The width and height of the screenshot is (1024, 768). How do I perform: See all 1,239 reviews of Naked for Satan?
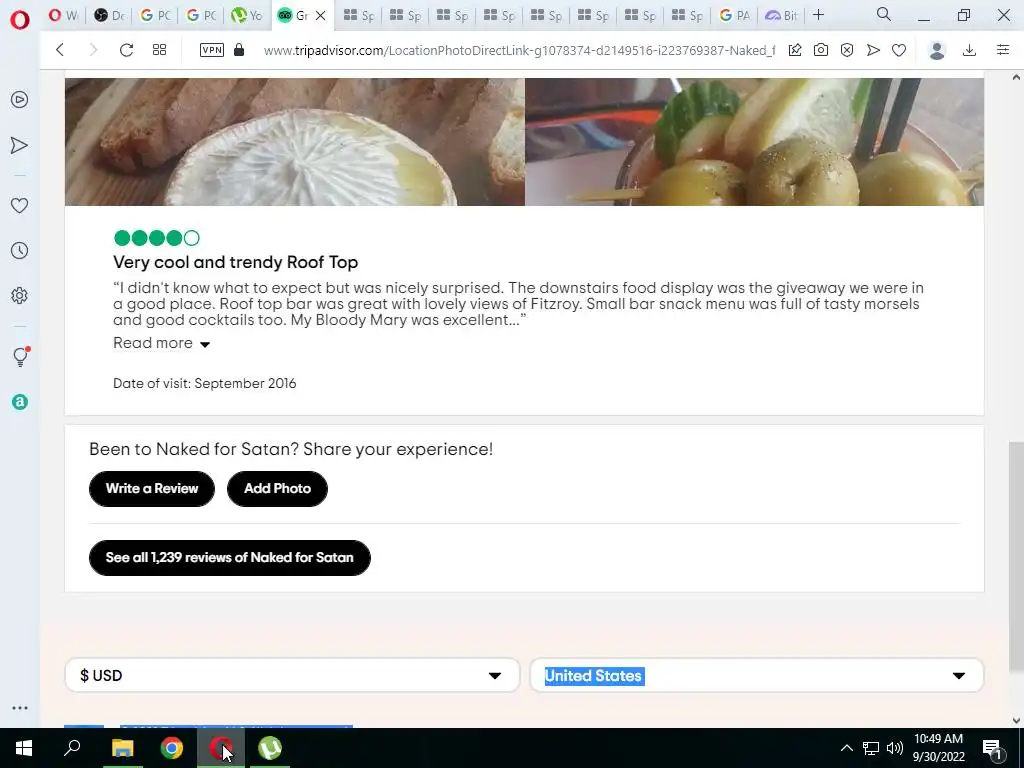(229, 558)
